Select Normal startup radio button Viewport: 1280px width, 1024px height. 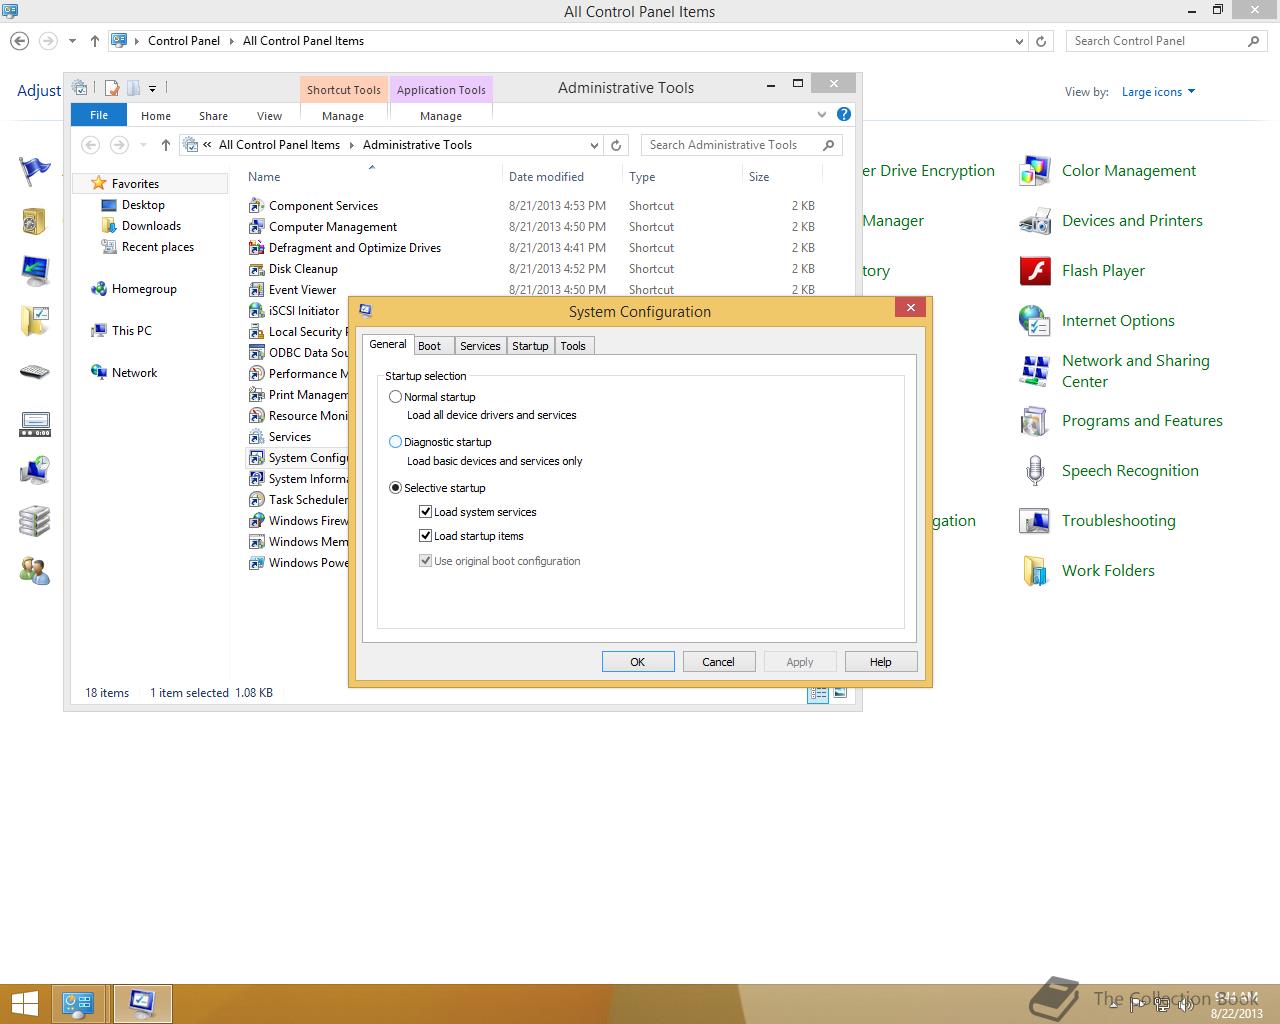click(x=395, y=397)
